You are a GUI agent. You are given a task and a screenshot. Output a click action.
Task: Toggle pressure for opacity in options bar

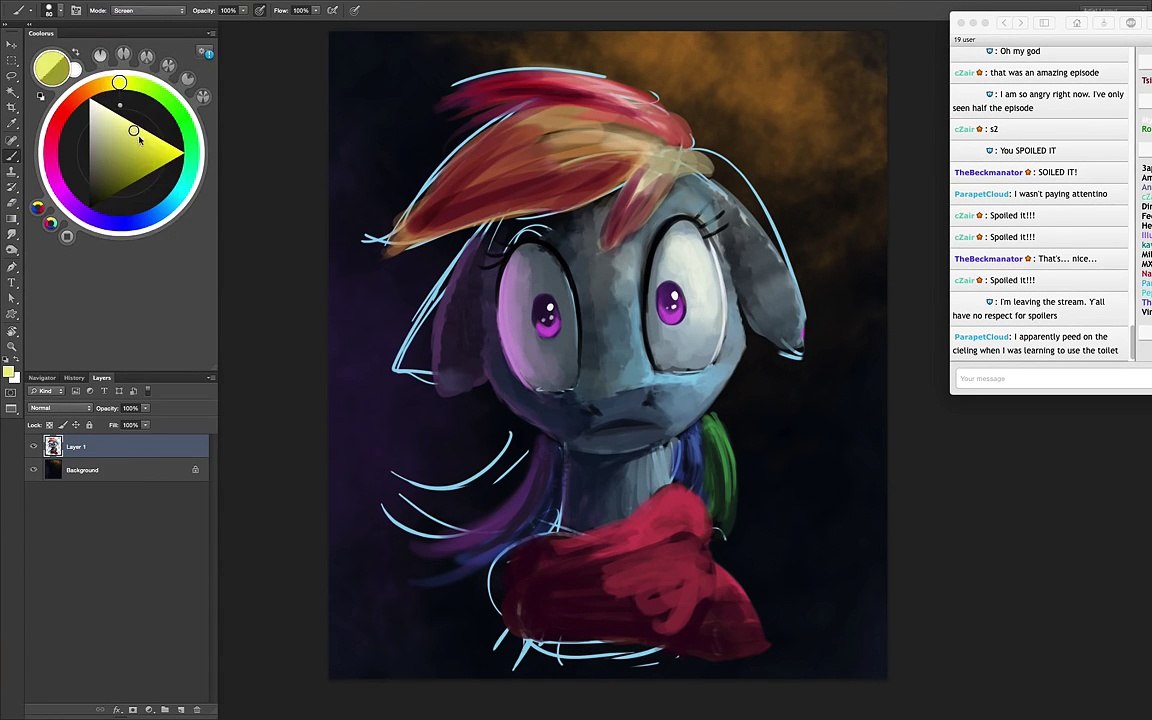(x=260, y=10)
